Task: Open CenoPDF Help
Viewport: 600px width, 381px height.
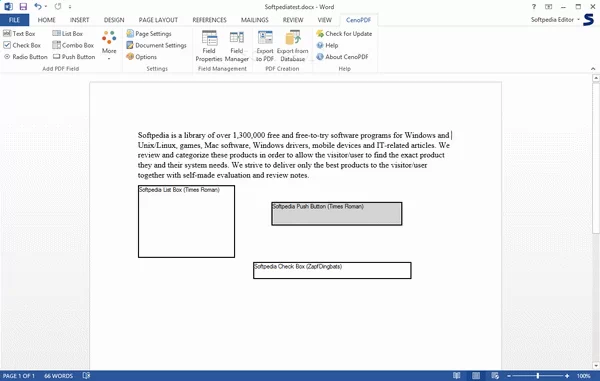Action: 327,45
